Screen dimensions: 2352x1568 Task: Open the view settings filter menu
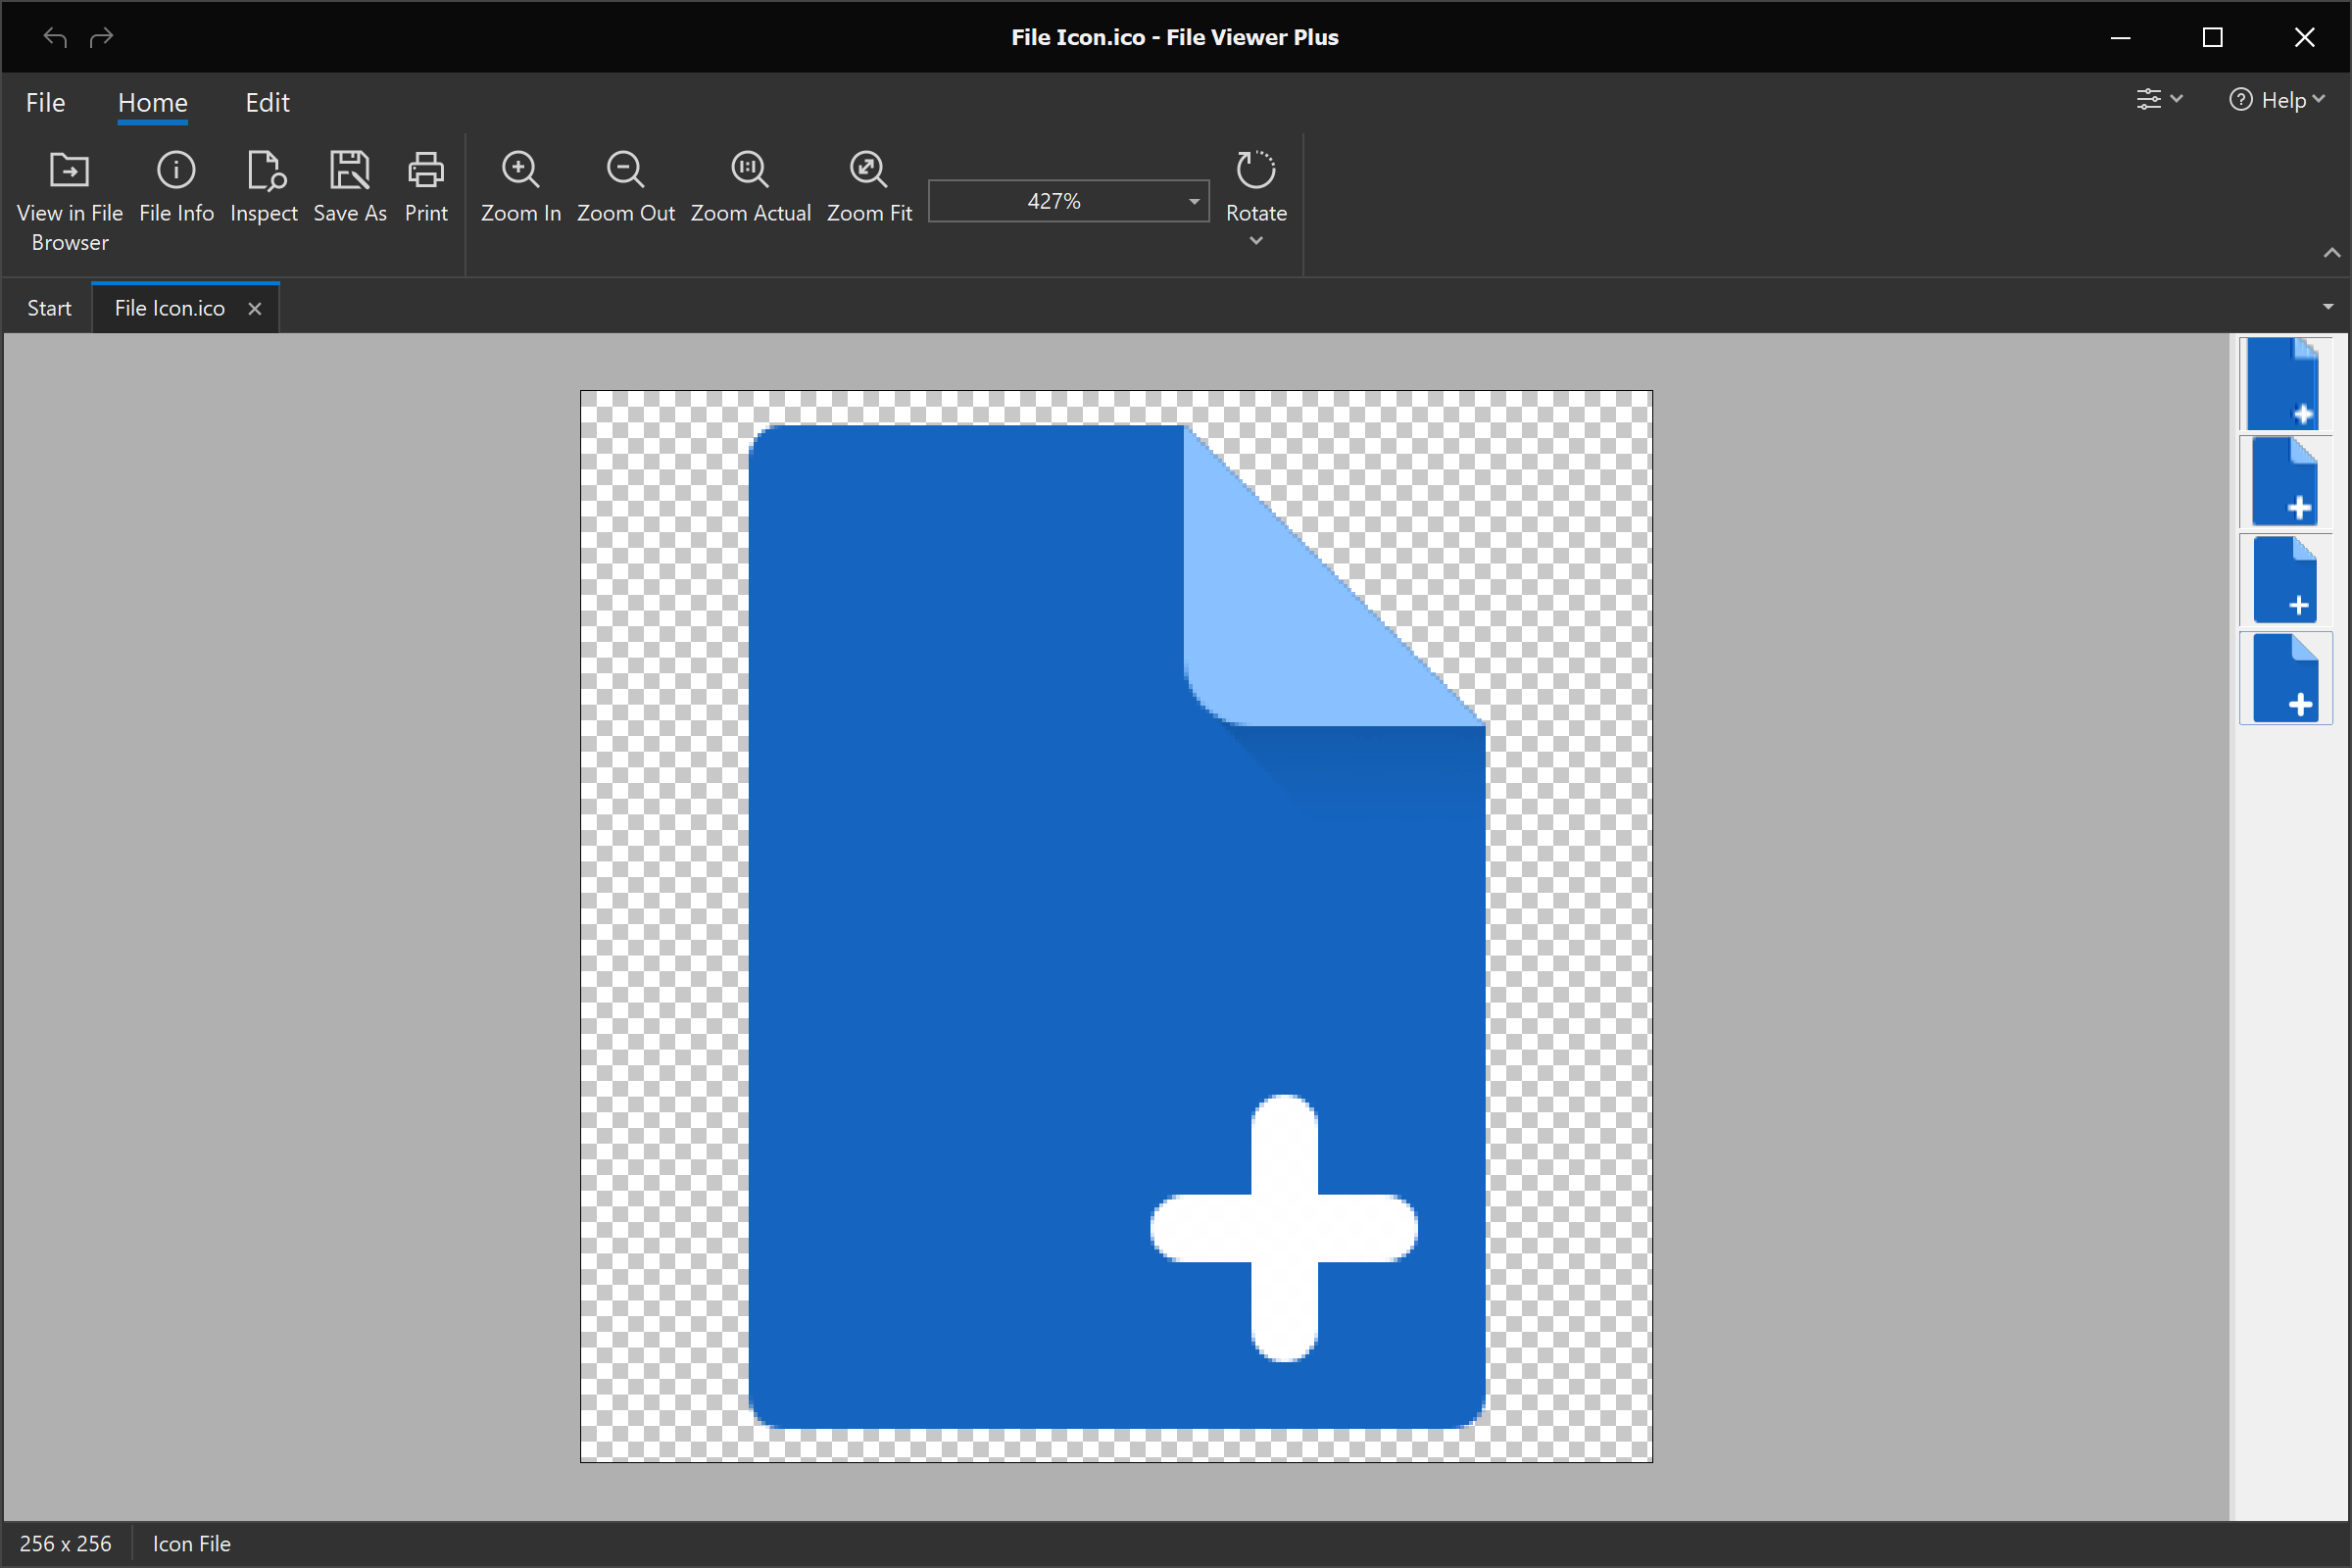[2158, 99]
